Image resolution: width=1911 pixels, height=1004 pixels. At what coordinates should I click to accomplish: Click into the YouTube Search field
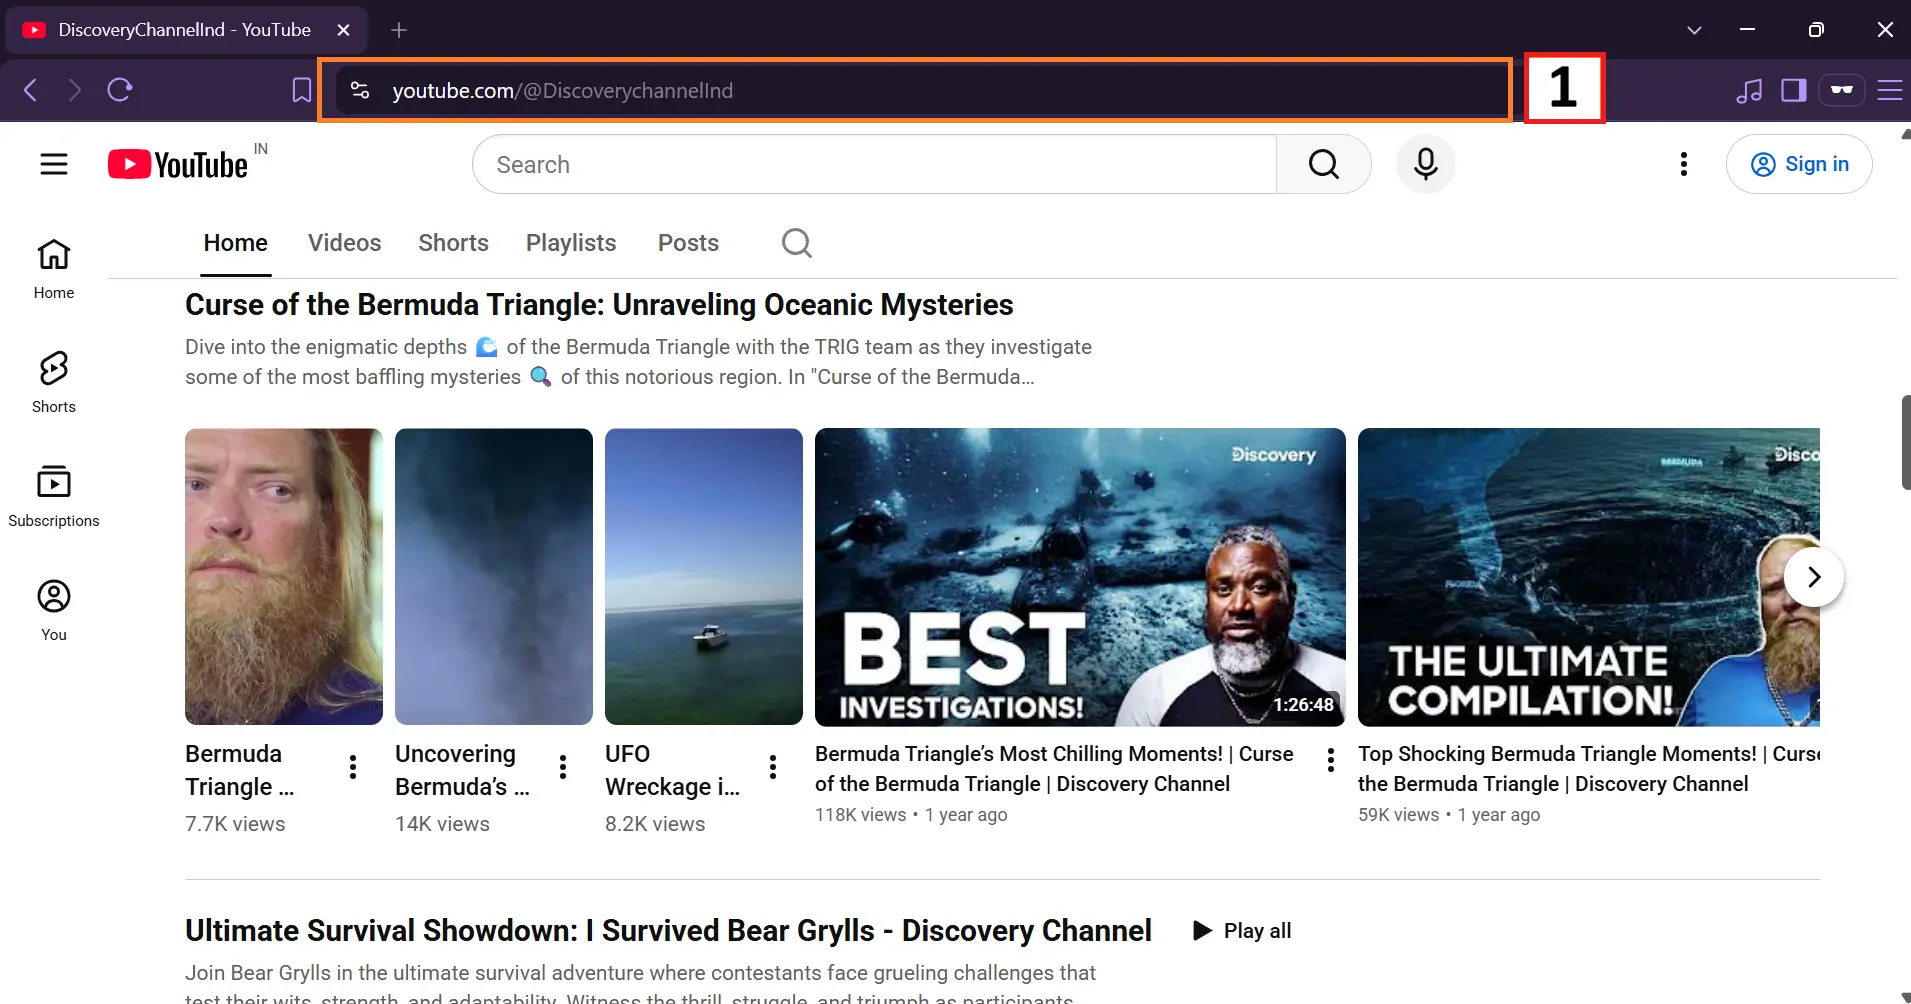[x=875, y=164]
